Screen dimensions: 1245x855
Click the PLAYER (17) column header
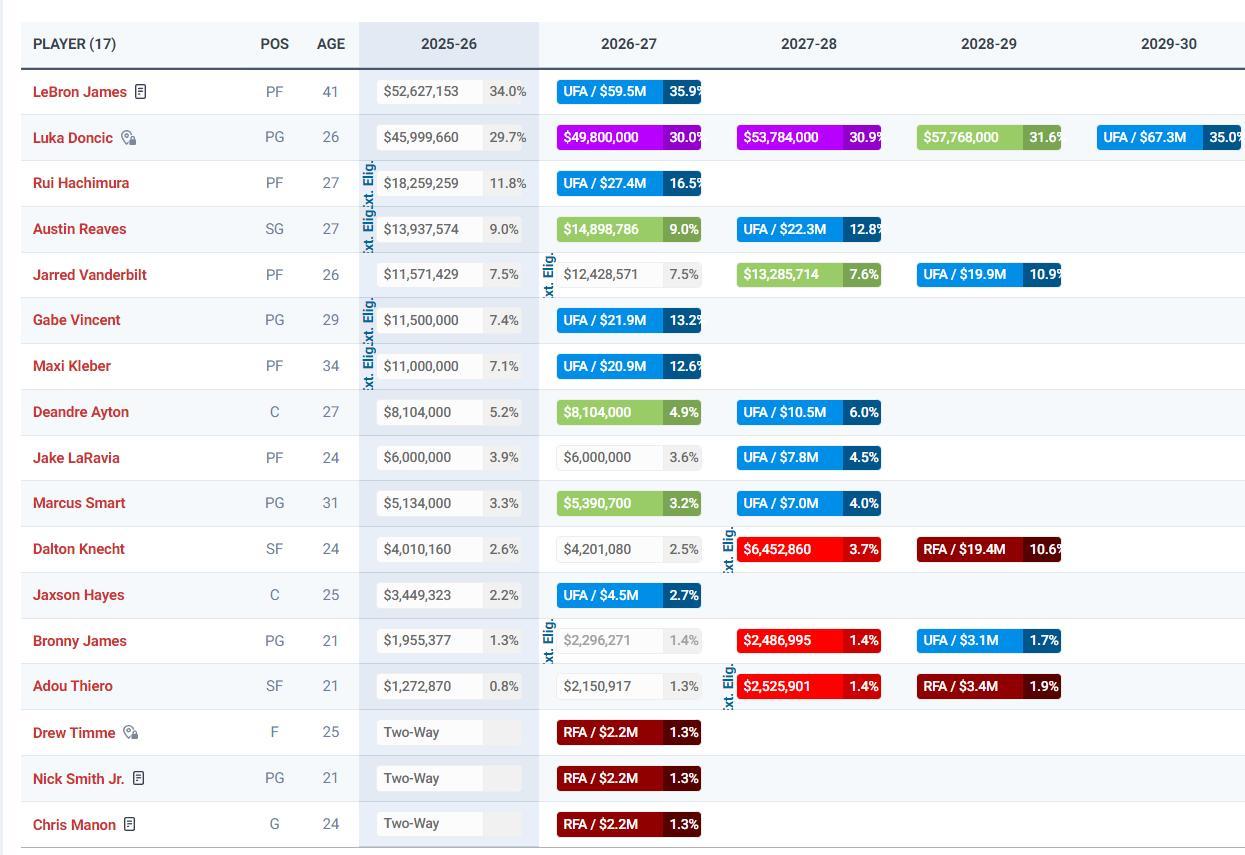[x=74, y=44]
